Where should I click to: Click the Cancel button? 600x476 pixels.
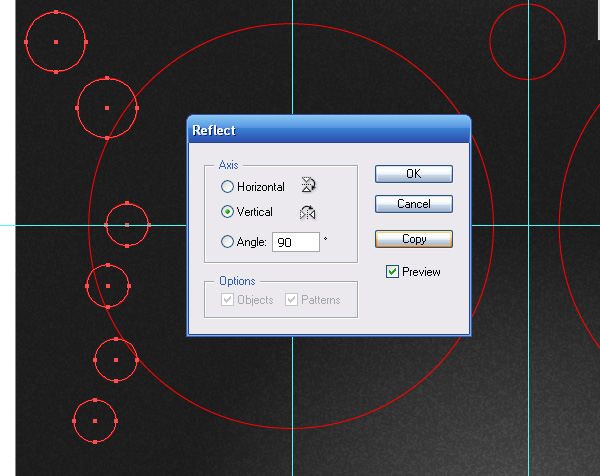click(x=414, y=204)
